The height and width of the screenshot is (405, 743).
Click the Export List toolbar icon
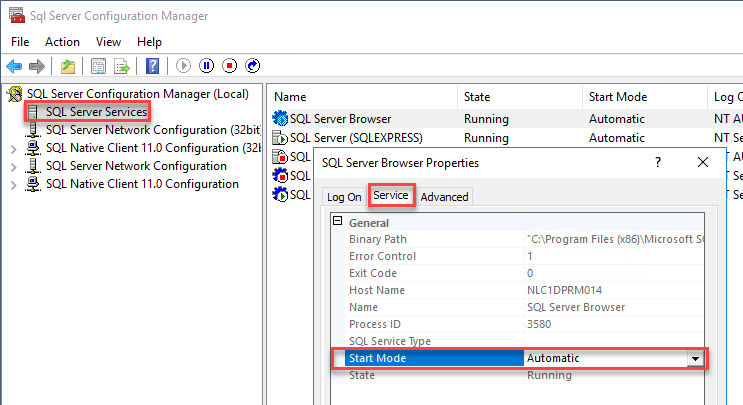coord(121,66)
